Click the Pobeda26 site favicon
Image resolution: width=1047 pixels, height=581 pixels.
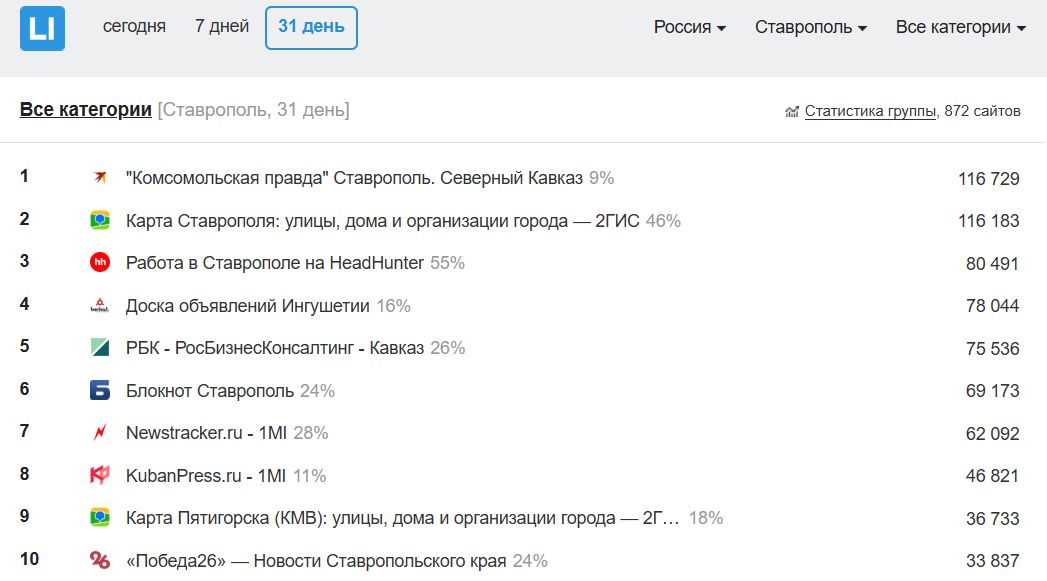[x=99, y=560]
